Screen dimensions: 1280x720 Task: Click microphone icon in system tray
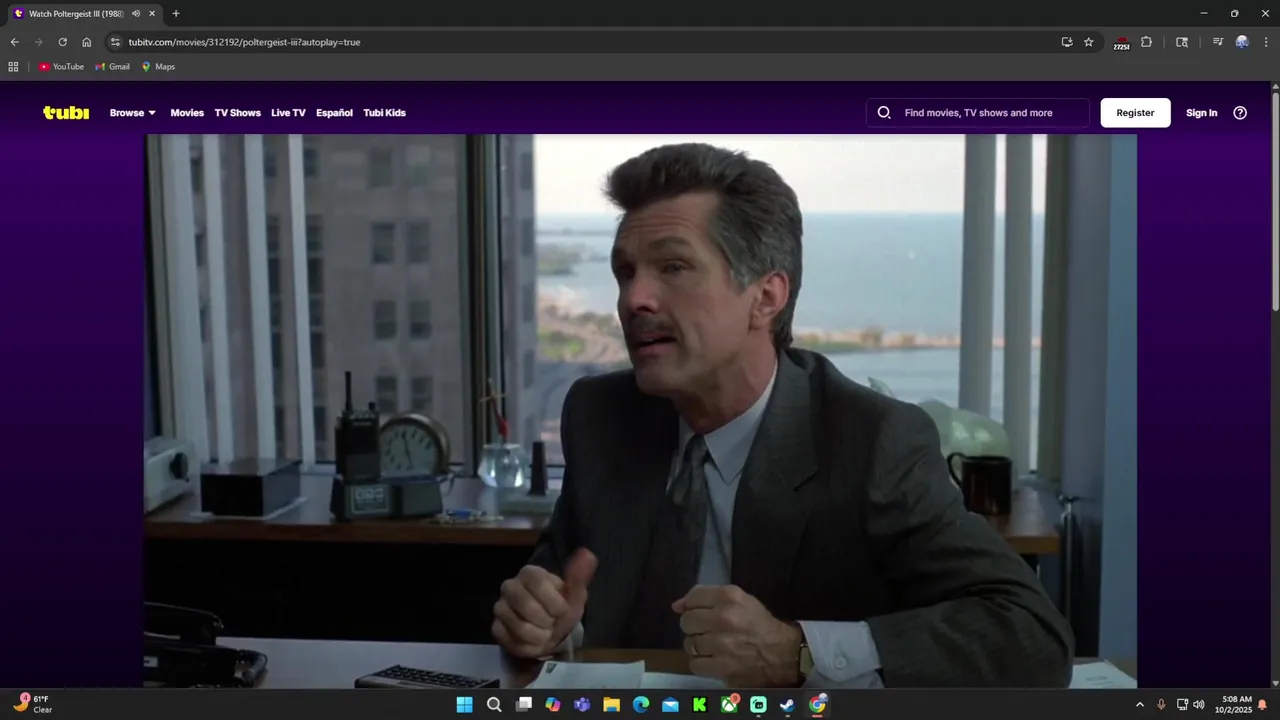[x=1161, y=705]
